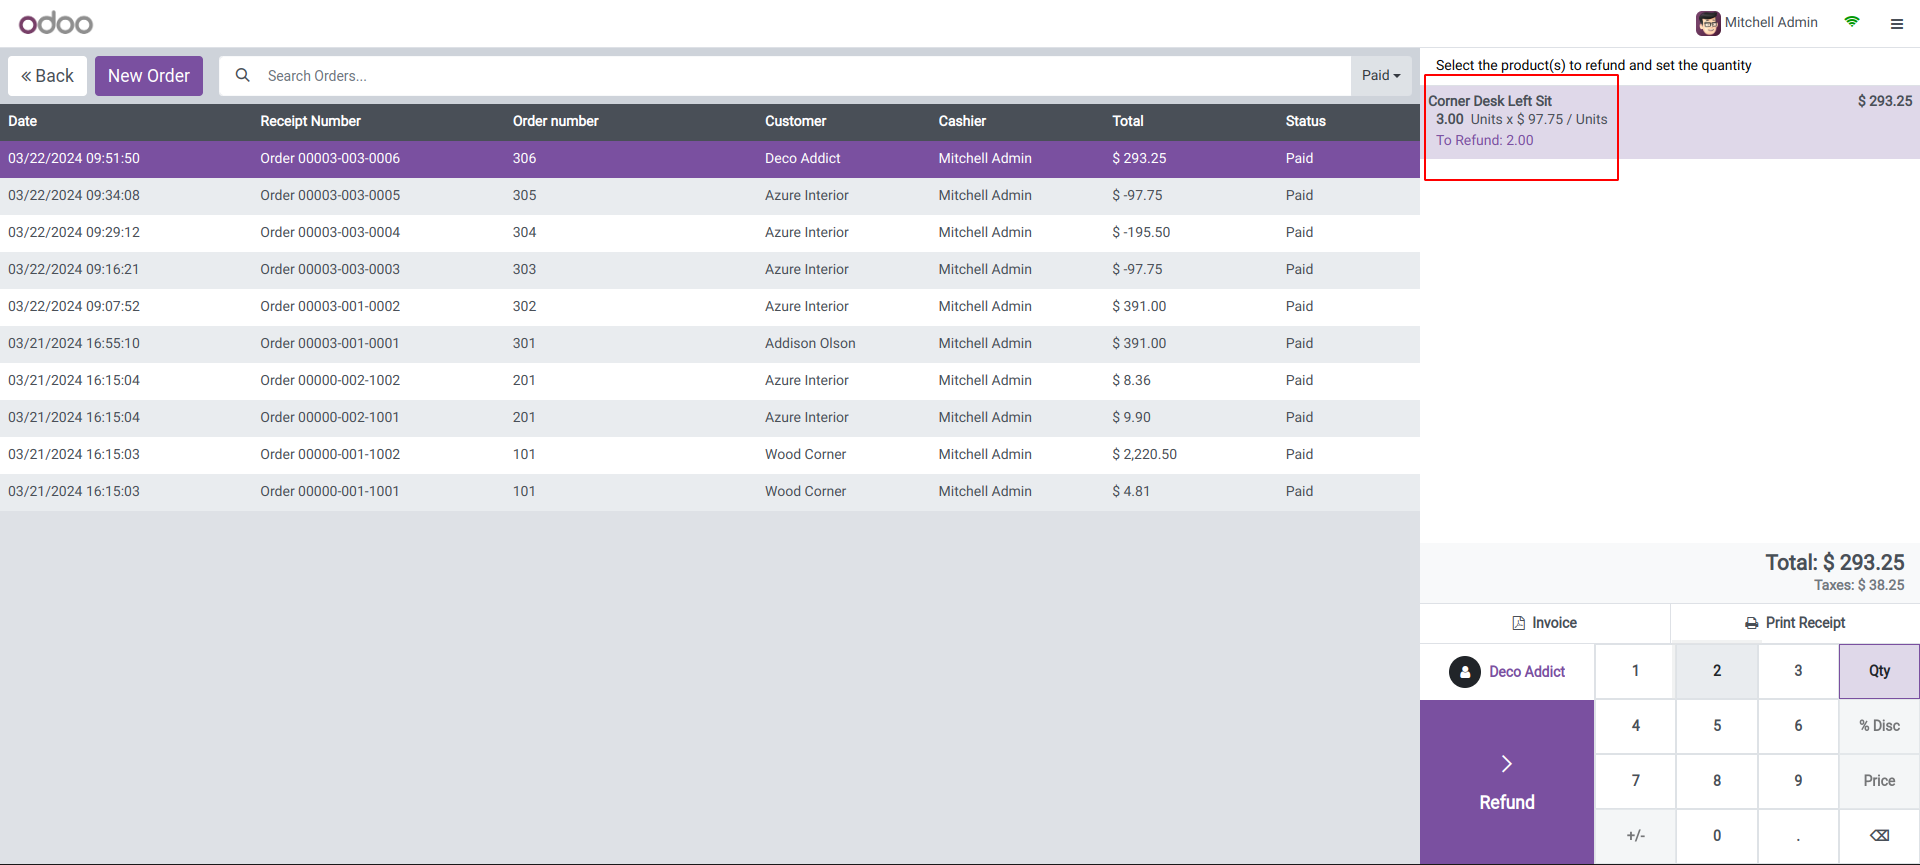Click the Mitchell Admin username at top
The image size is (1920, 865).
coord(1771,23)
